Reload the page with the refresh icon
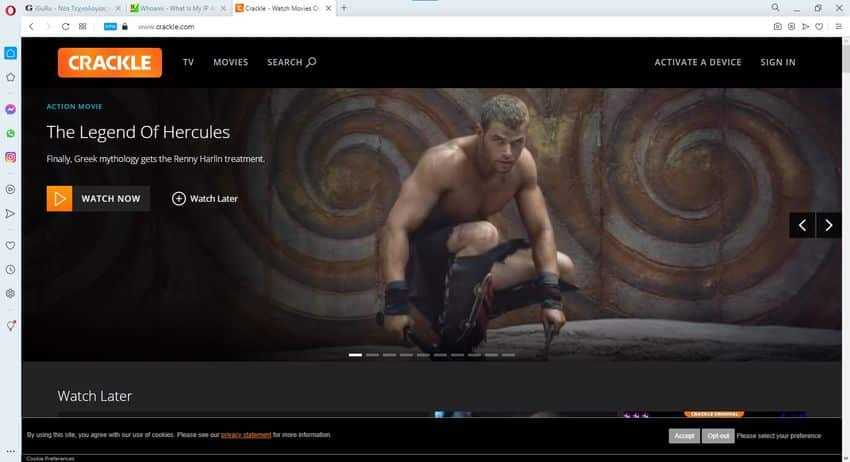The image size is (850, 462). point(65,27)
